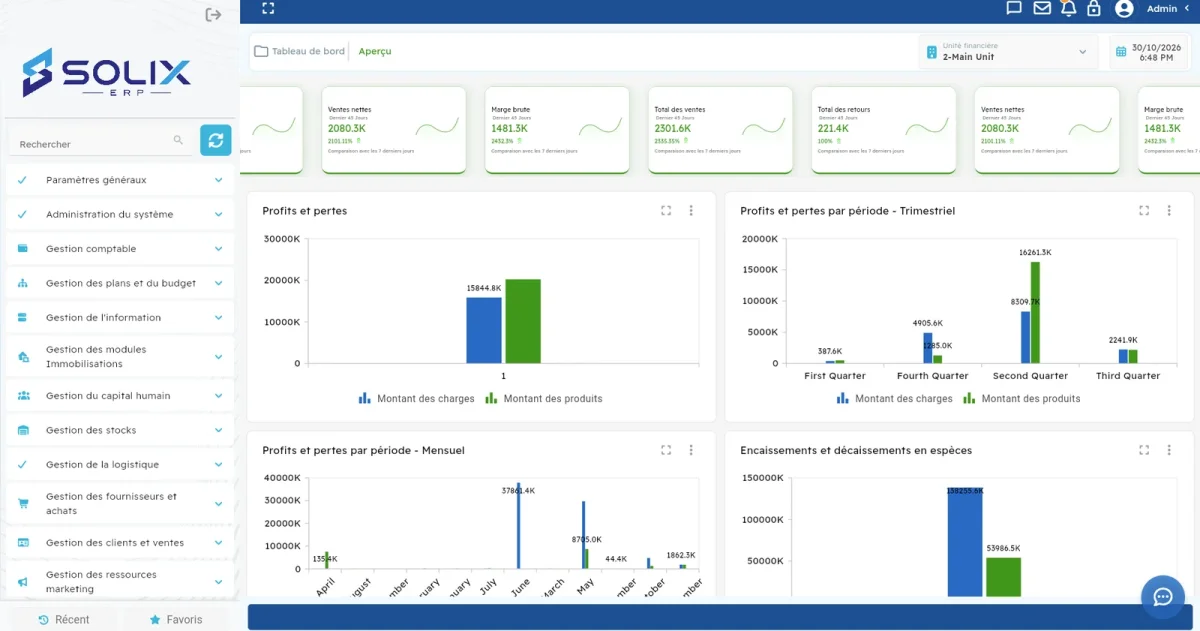Screen dimensions: 1200x631
Task: Click the blue June 37861.4K bar
Action: (518, 526)
